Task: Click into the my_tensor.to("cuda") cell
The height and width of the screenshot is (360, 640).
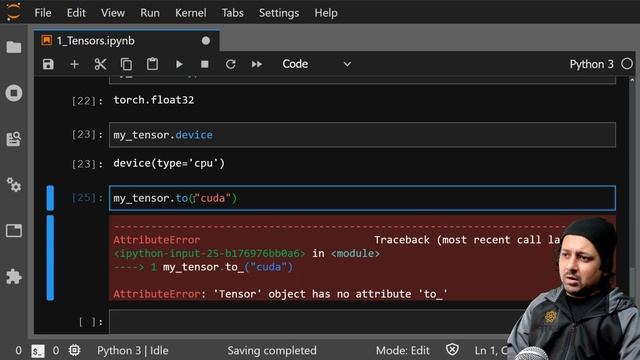Action: [362, 198]
